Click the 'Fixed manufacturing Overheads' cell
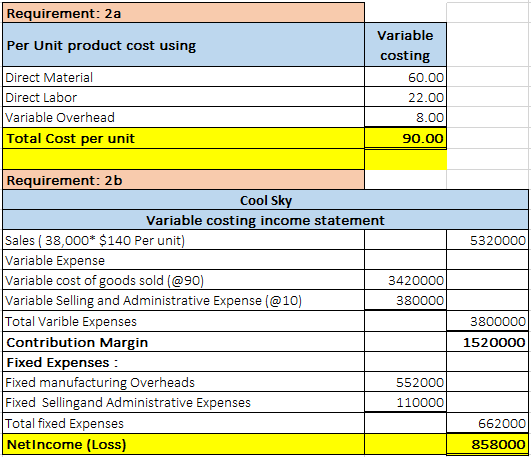The image size is (531, 457). (184, 382)
